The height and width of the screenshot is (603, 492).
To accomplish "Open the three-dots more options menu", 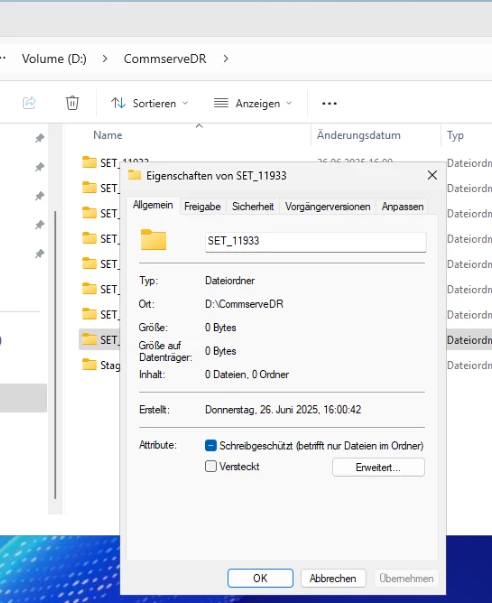I will (x=329, y=103).
